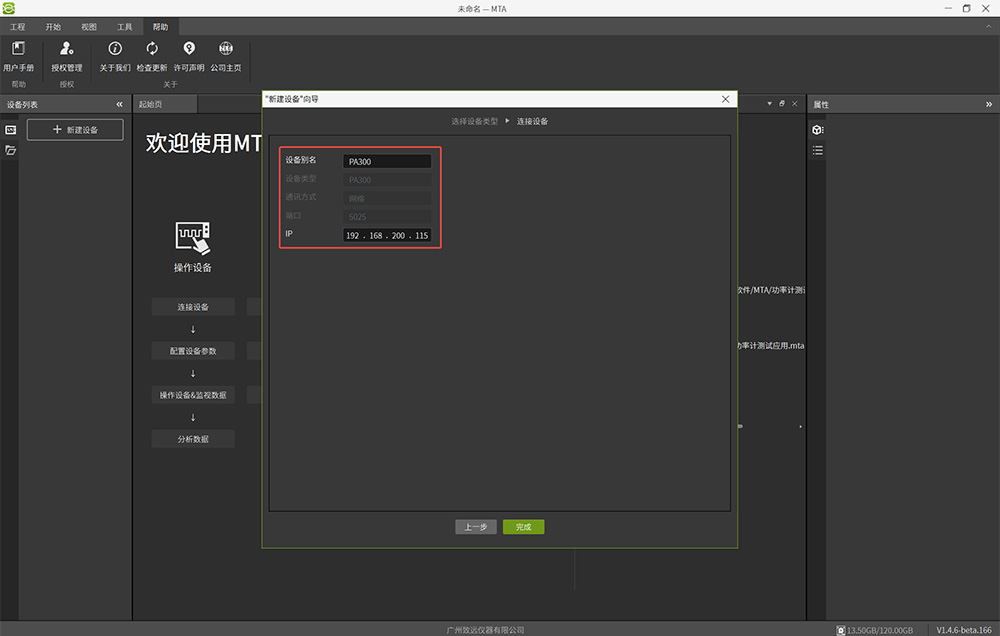
Task: Select the cube icon in properties panel
Action: pos(817,130)
